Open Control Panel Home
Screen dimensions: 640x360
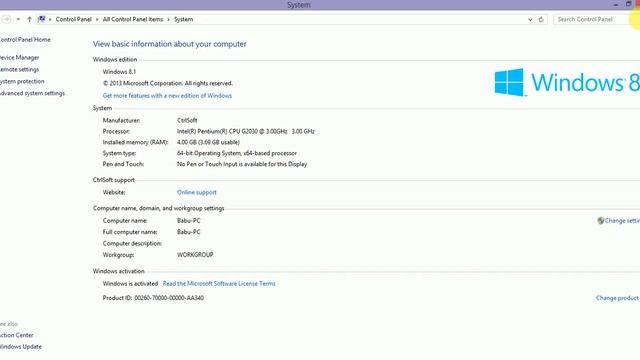[x=25, y=40]
